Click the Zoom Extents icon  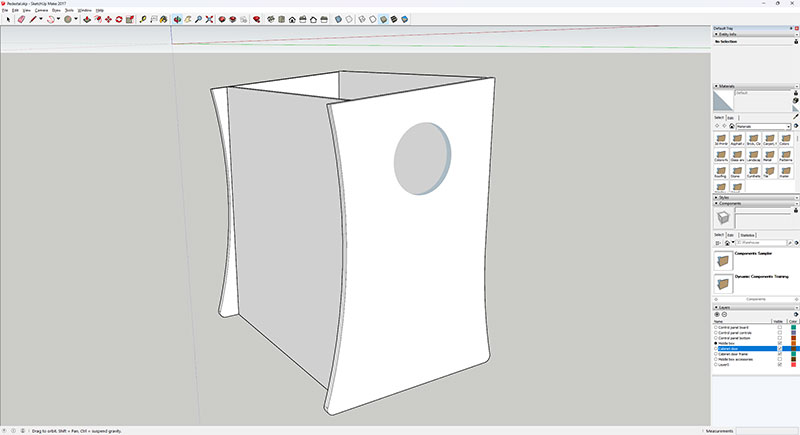pyautogui.click(x=209, y=19)
